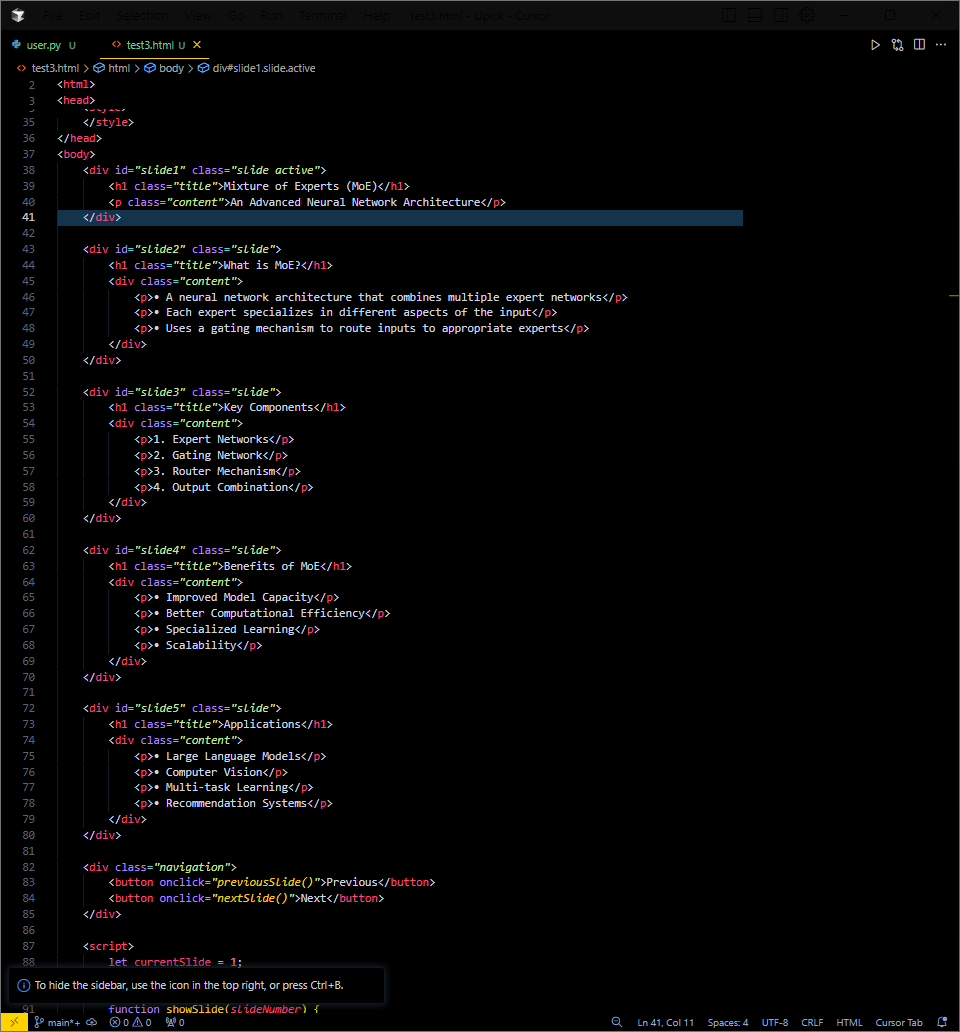Screen dimensions: 960x1032
Task: Close the test3.html tab
Action: pyautogui.click(x=197, y=45)
